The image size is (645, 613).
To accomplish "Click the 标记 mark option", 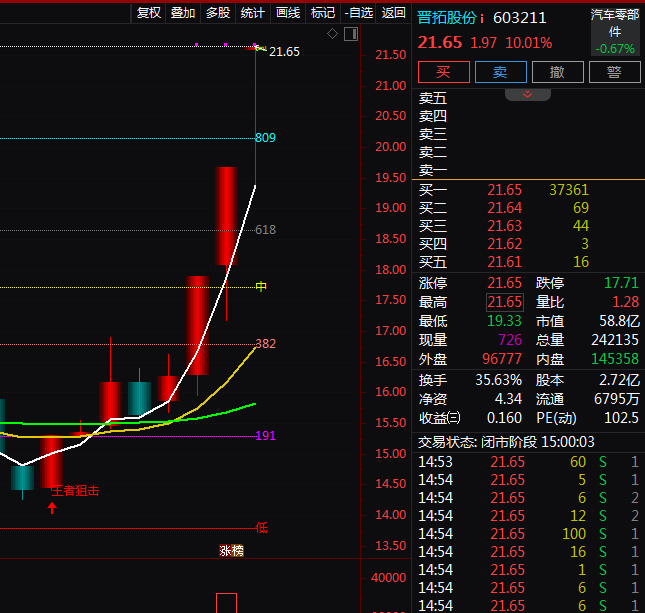I will pyautogui.click(x=323, y=13).
